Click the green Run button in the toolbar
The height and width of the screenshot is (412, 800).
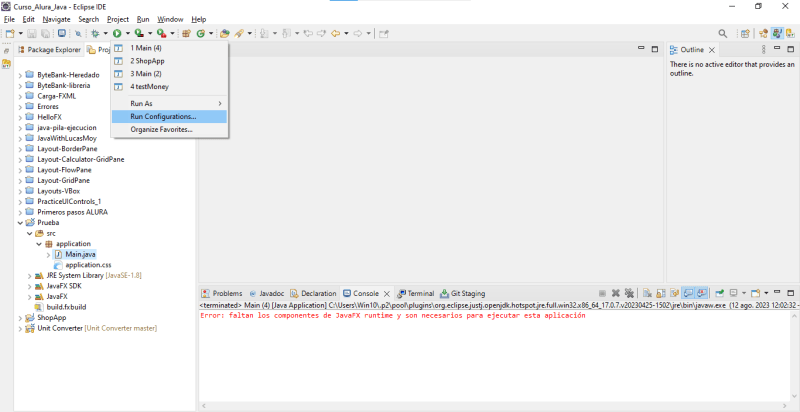pyautogui.click(x=117, y=34)
